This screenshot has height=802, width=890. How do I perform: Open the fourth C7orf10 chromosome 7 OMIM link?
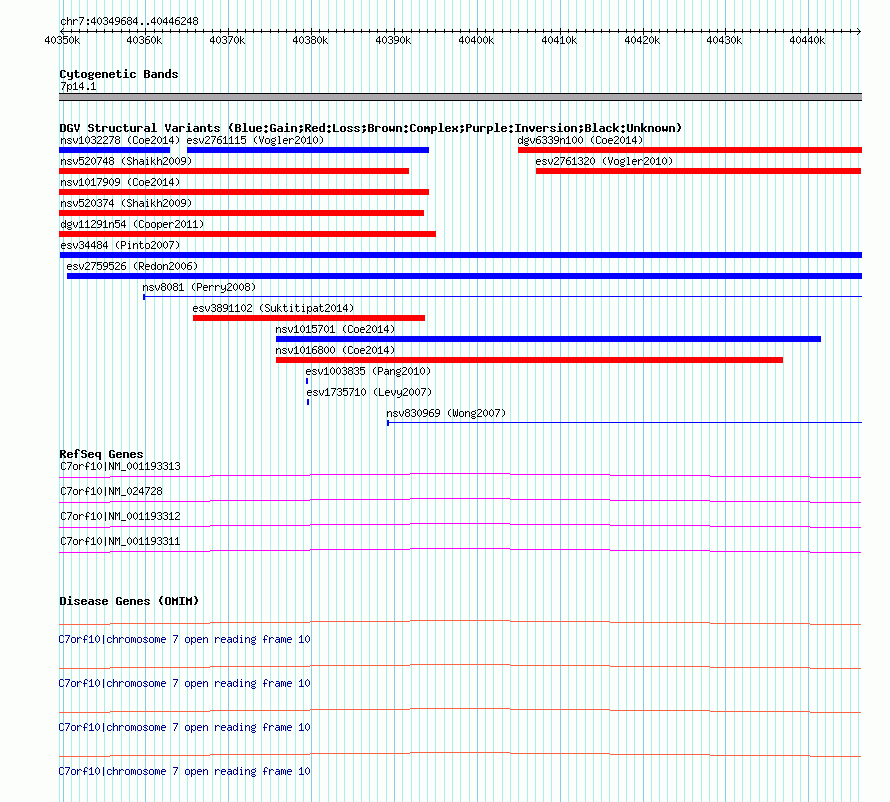[x=184, y=771]
